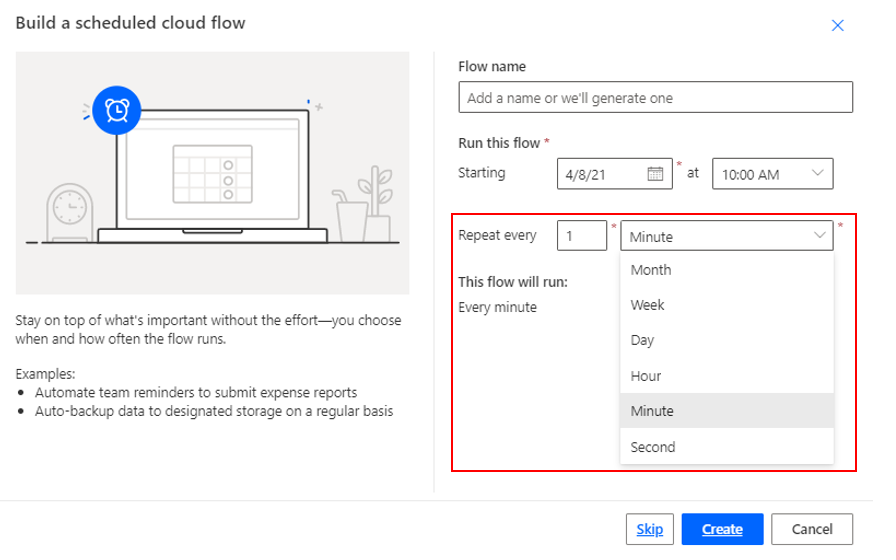This screenshot has height=560, width=896.
Task: Close the scheduled cloud flow dialog
Action: 837,25
